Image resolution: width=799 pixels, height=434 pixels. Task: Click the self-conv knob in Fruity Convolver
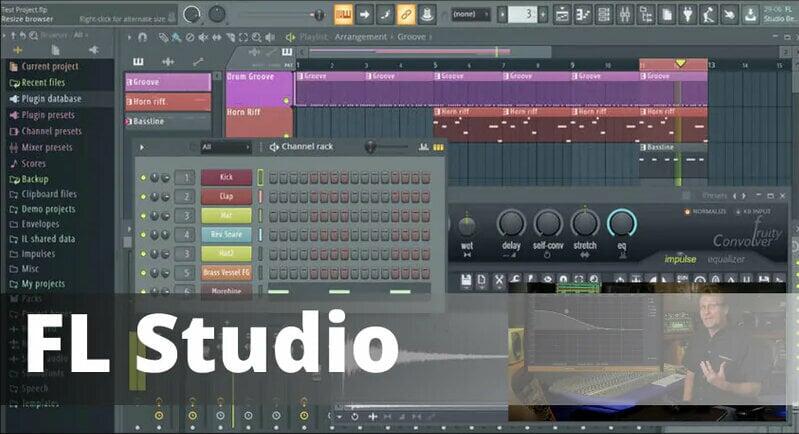tap(547, 224)
